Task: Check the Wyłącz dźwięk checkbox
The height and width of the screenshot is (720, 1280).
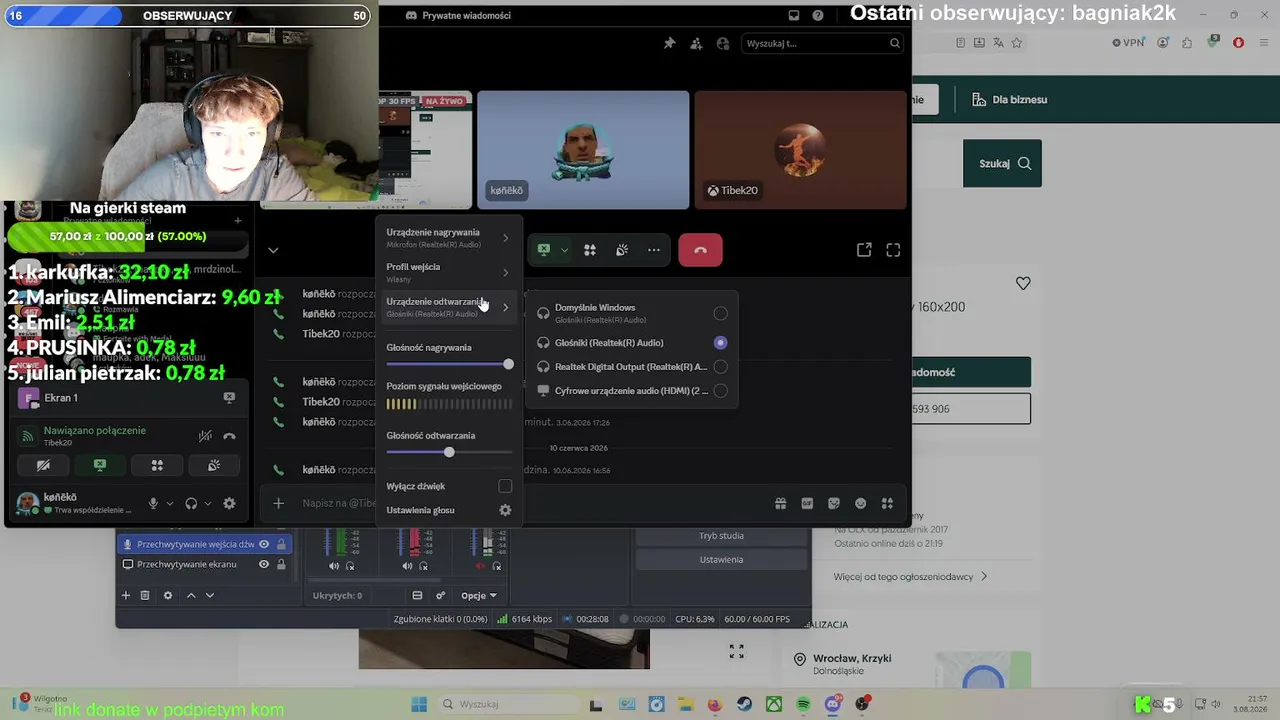Action: click(x=505, y=486)
